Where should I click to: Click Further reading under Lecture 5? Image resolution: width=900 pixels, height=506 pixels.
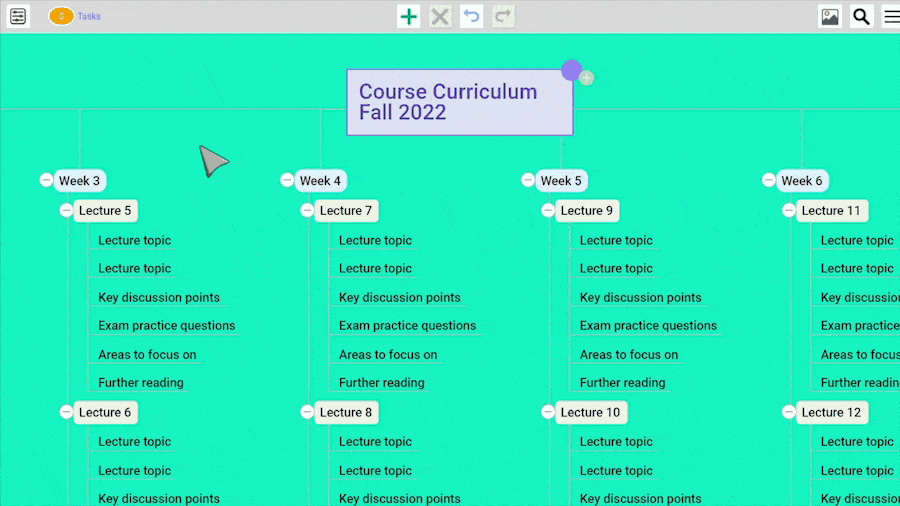[x=141, y=383]
